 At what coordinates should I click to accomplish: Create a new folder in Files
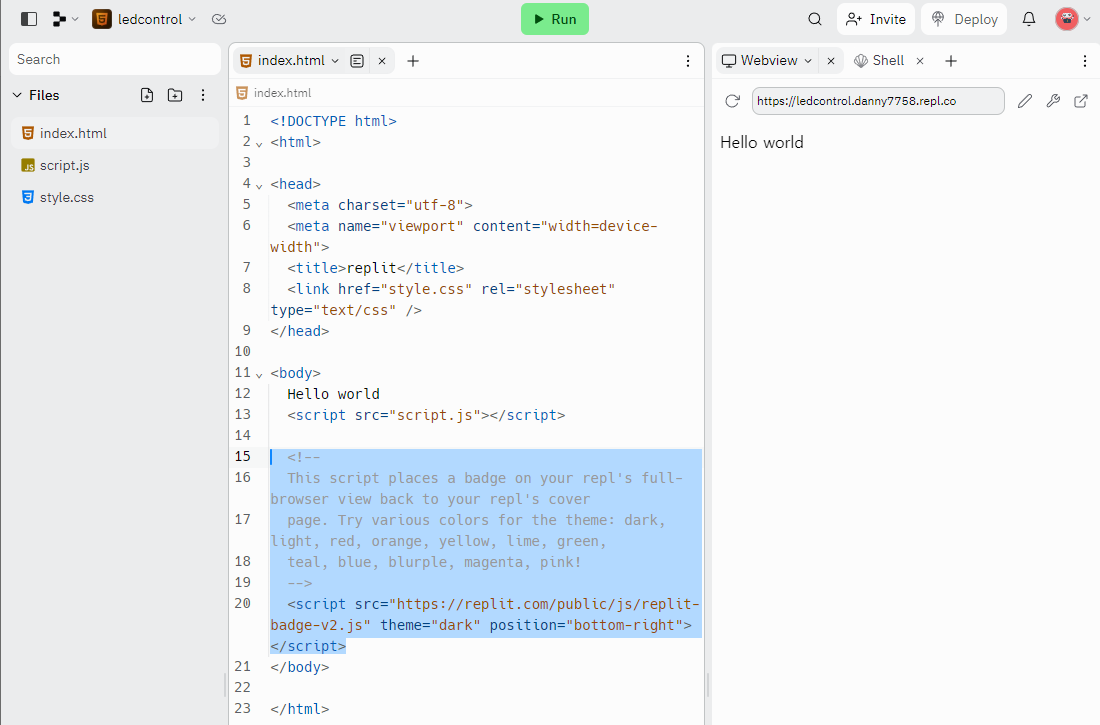tap(175, 95)
